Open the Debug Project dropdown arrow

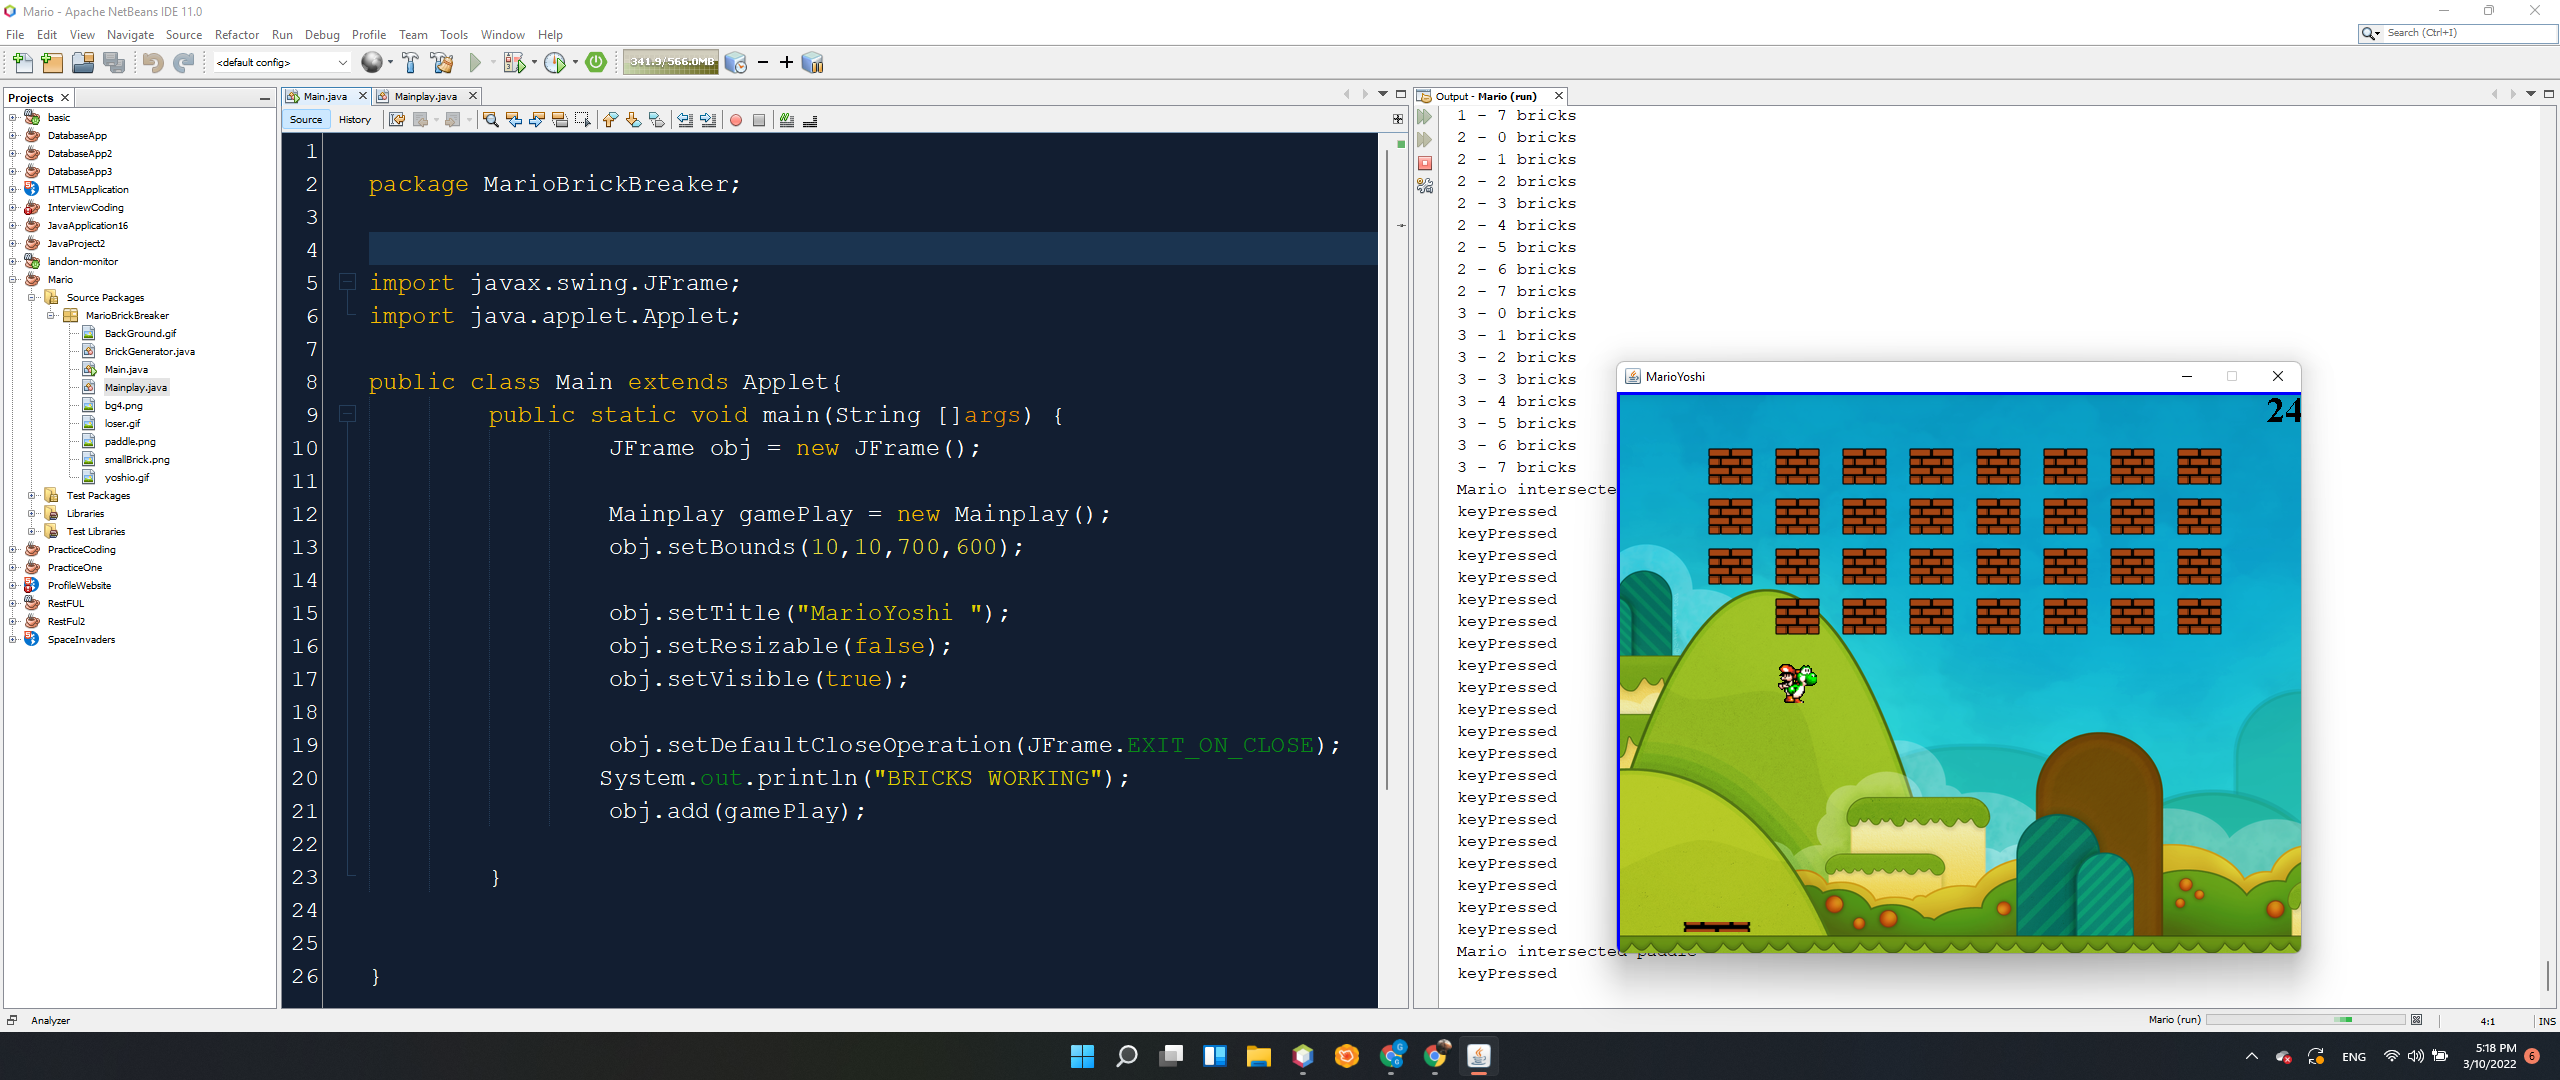(534, 63)
